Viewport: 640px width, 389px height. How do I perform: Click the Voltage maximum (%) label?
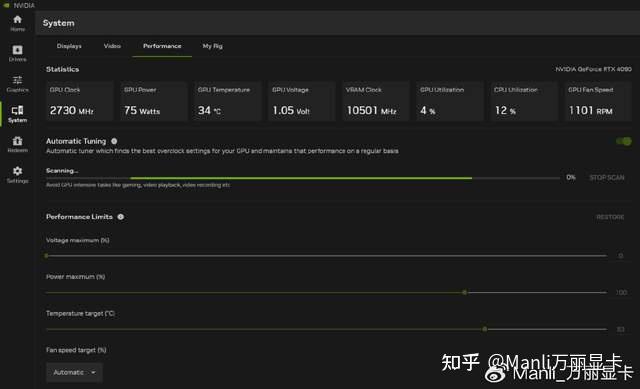78,240
